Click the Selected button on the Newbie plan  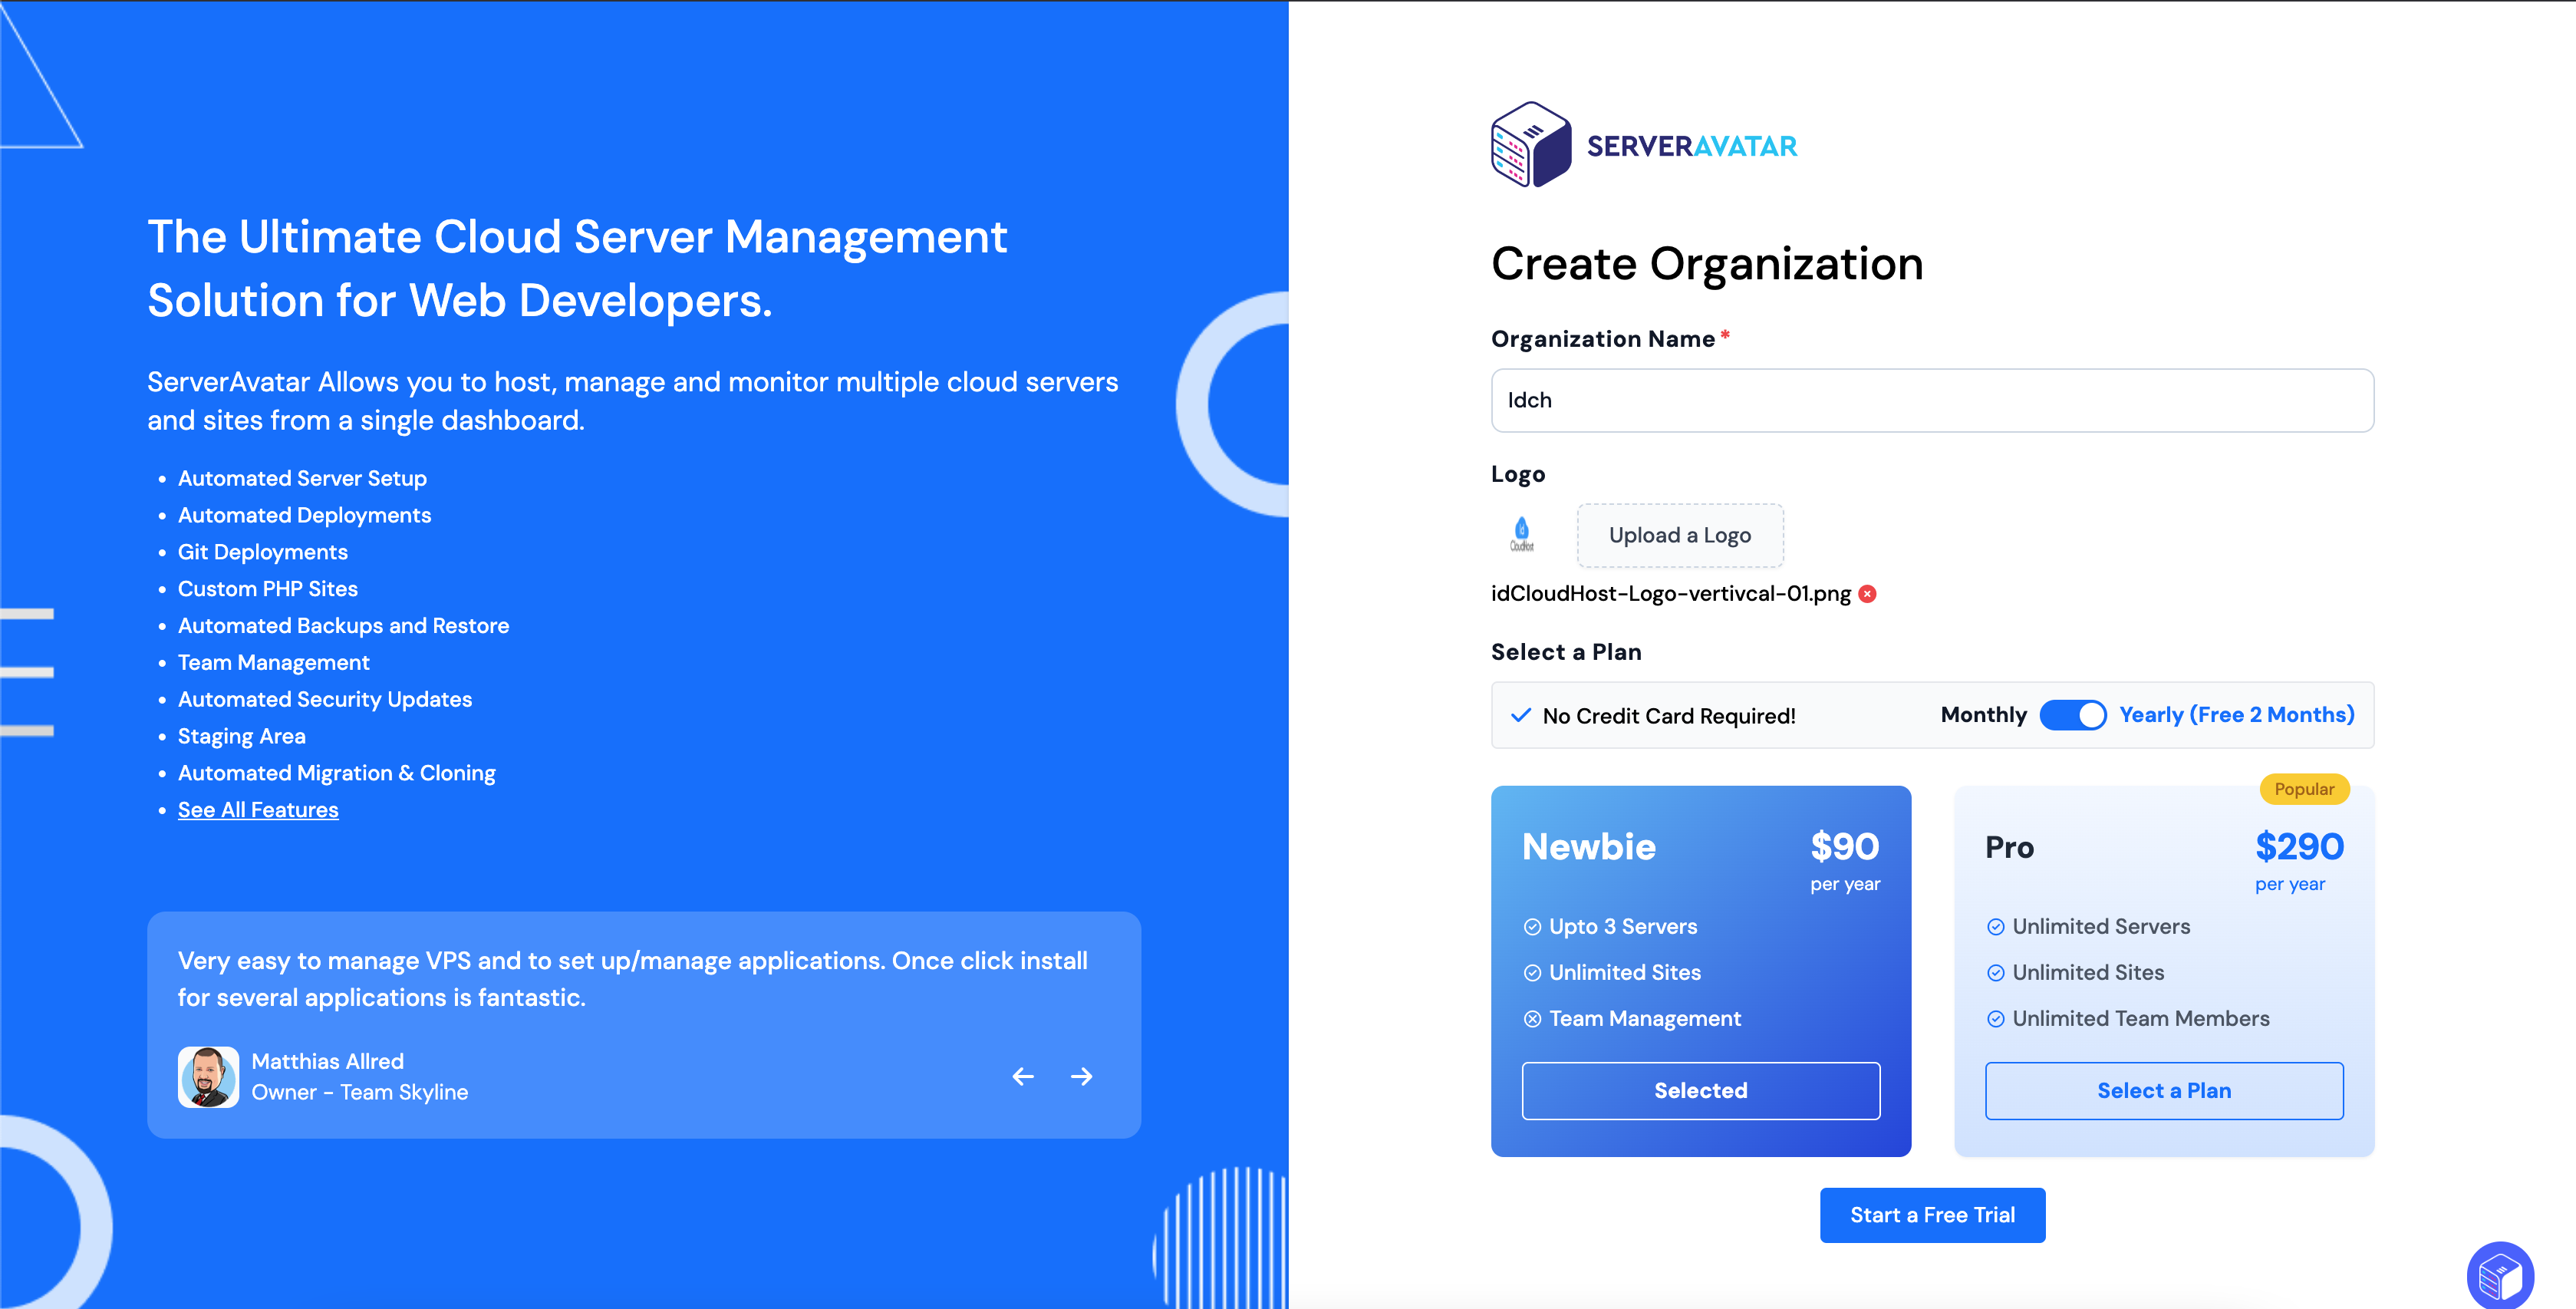coord(1700,1090)
